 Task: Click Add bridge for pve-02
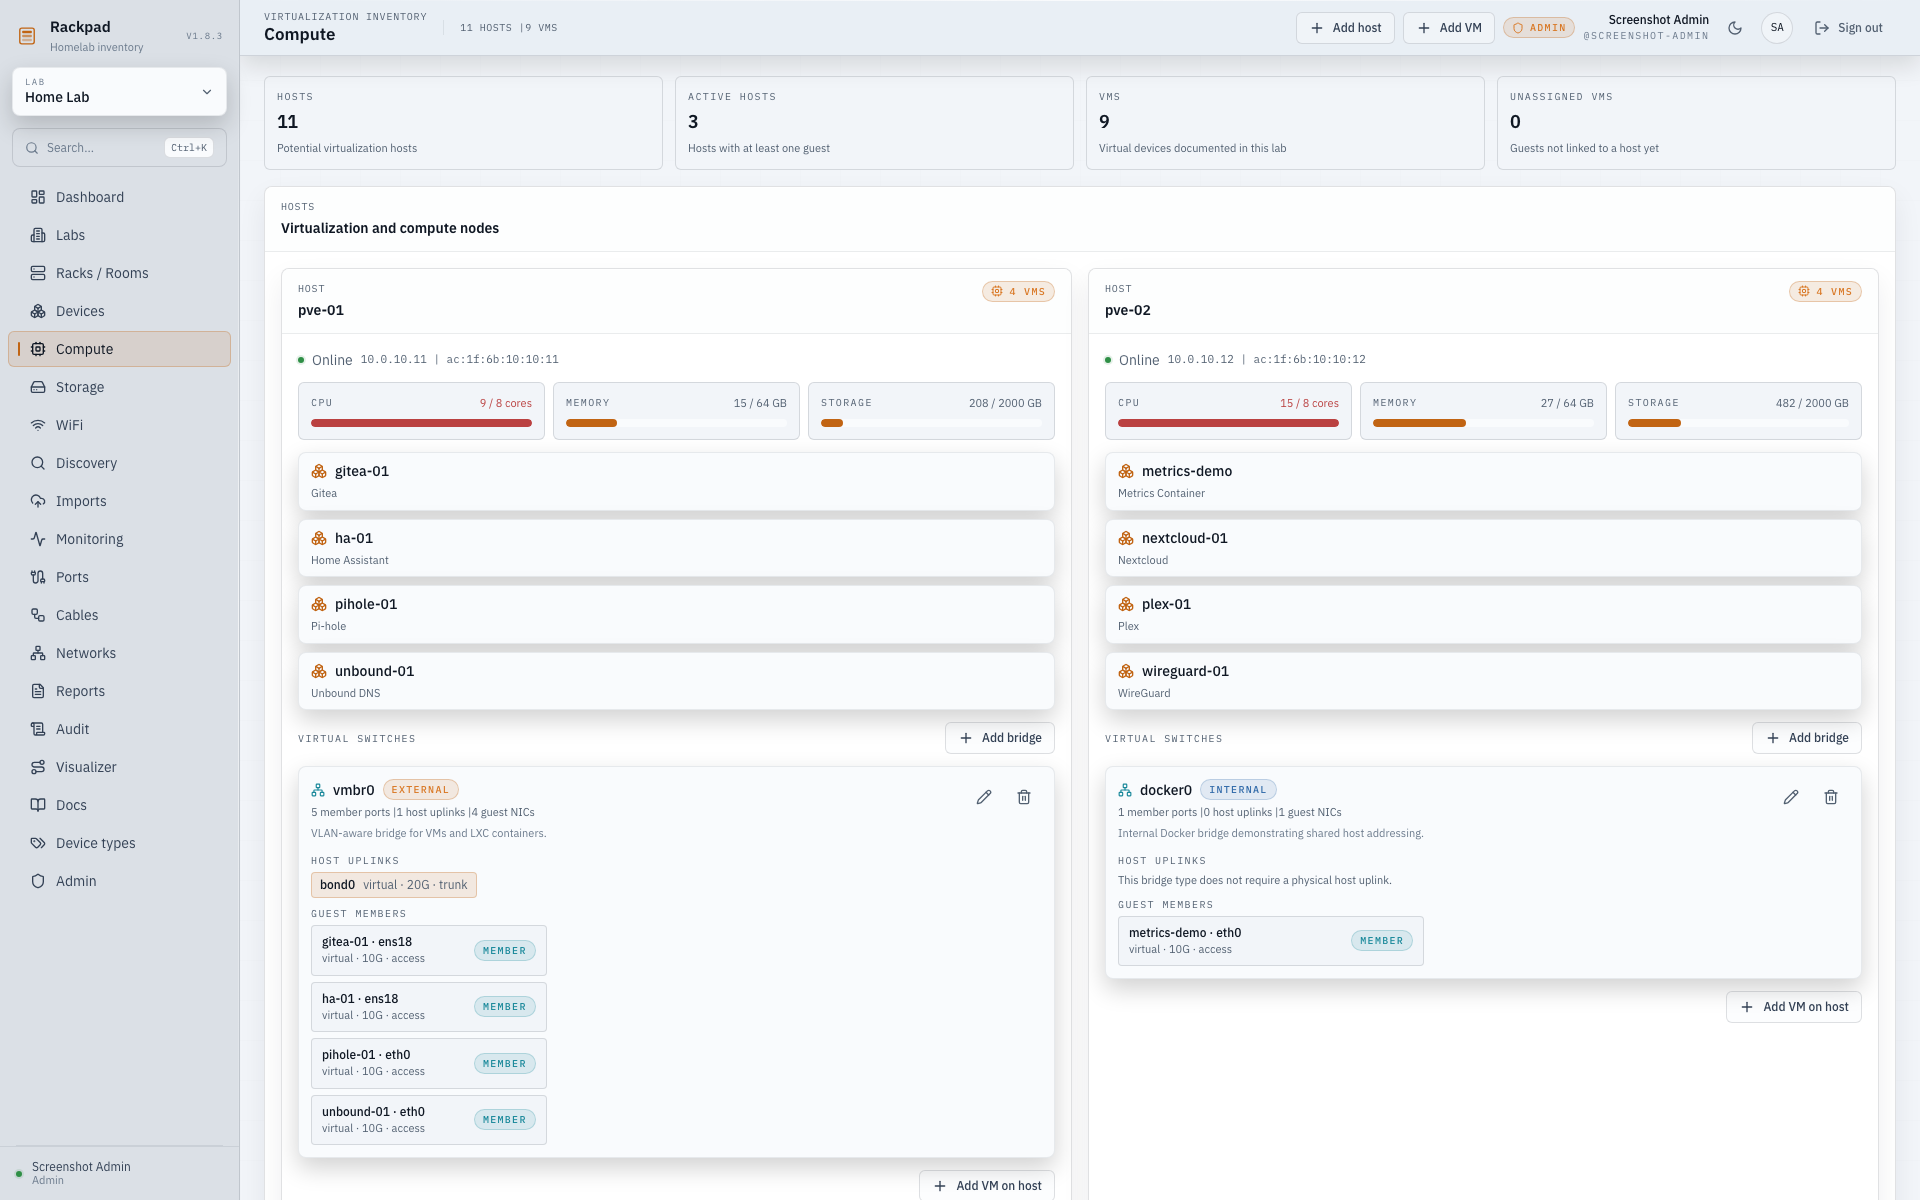tap(1806, 738)
